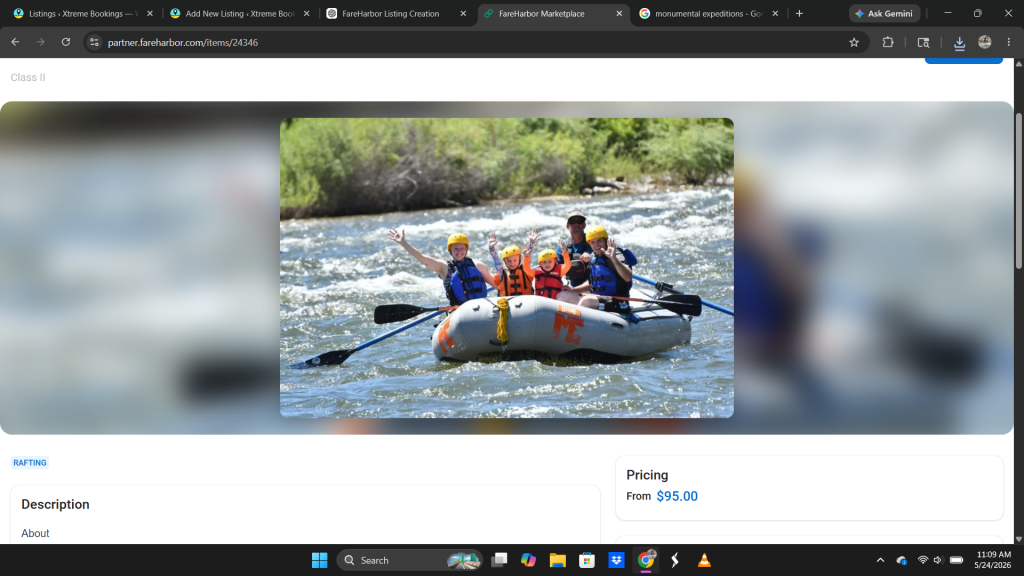Image resolution: width=1024 pixels, height=576 pixels.
Task: Click the rafting photo
Action: click(507, 268)
